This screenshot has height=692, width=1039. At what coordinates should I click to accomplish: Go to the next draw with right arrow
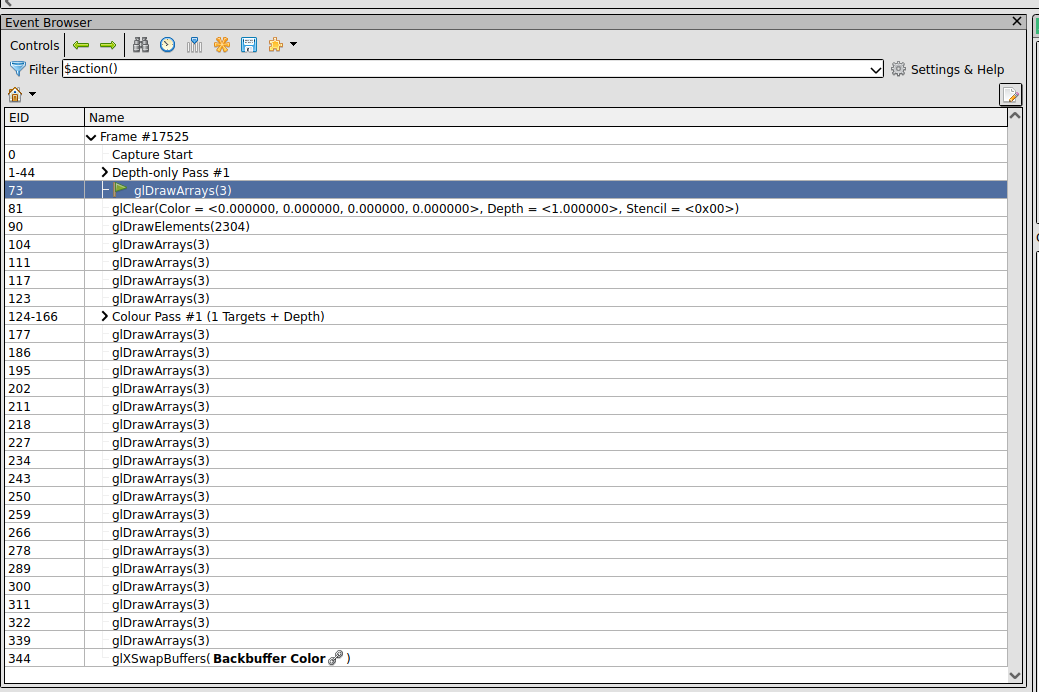click(108, 45)
